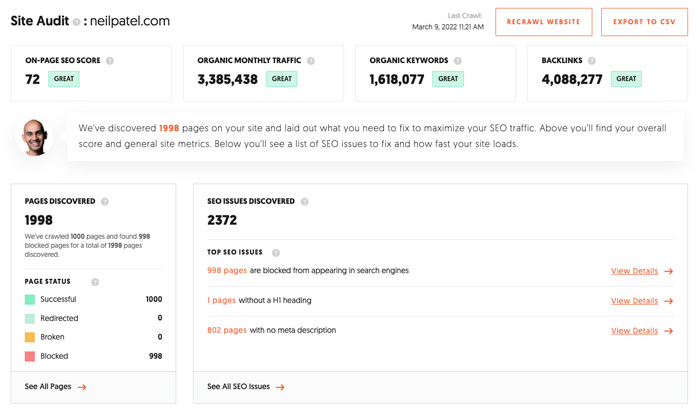View details for pages with no meta description
The image size is (700, 420).
point(634,331)
